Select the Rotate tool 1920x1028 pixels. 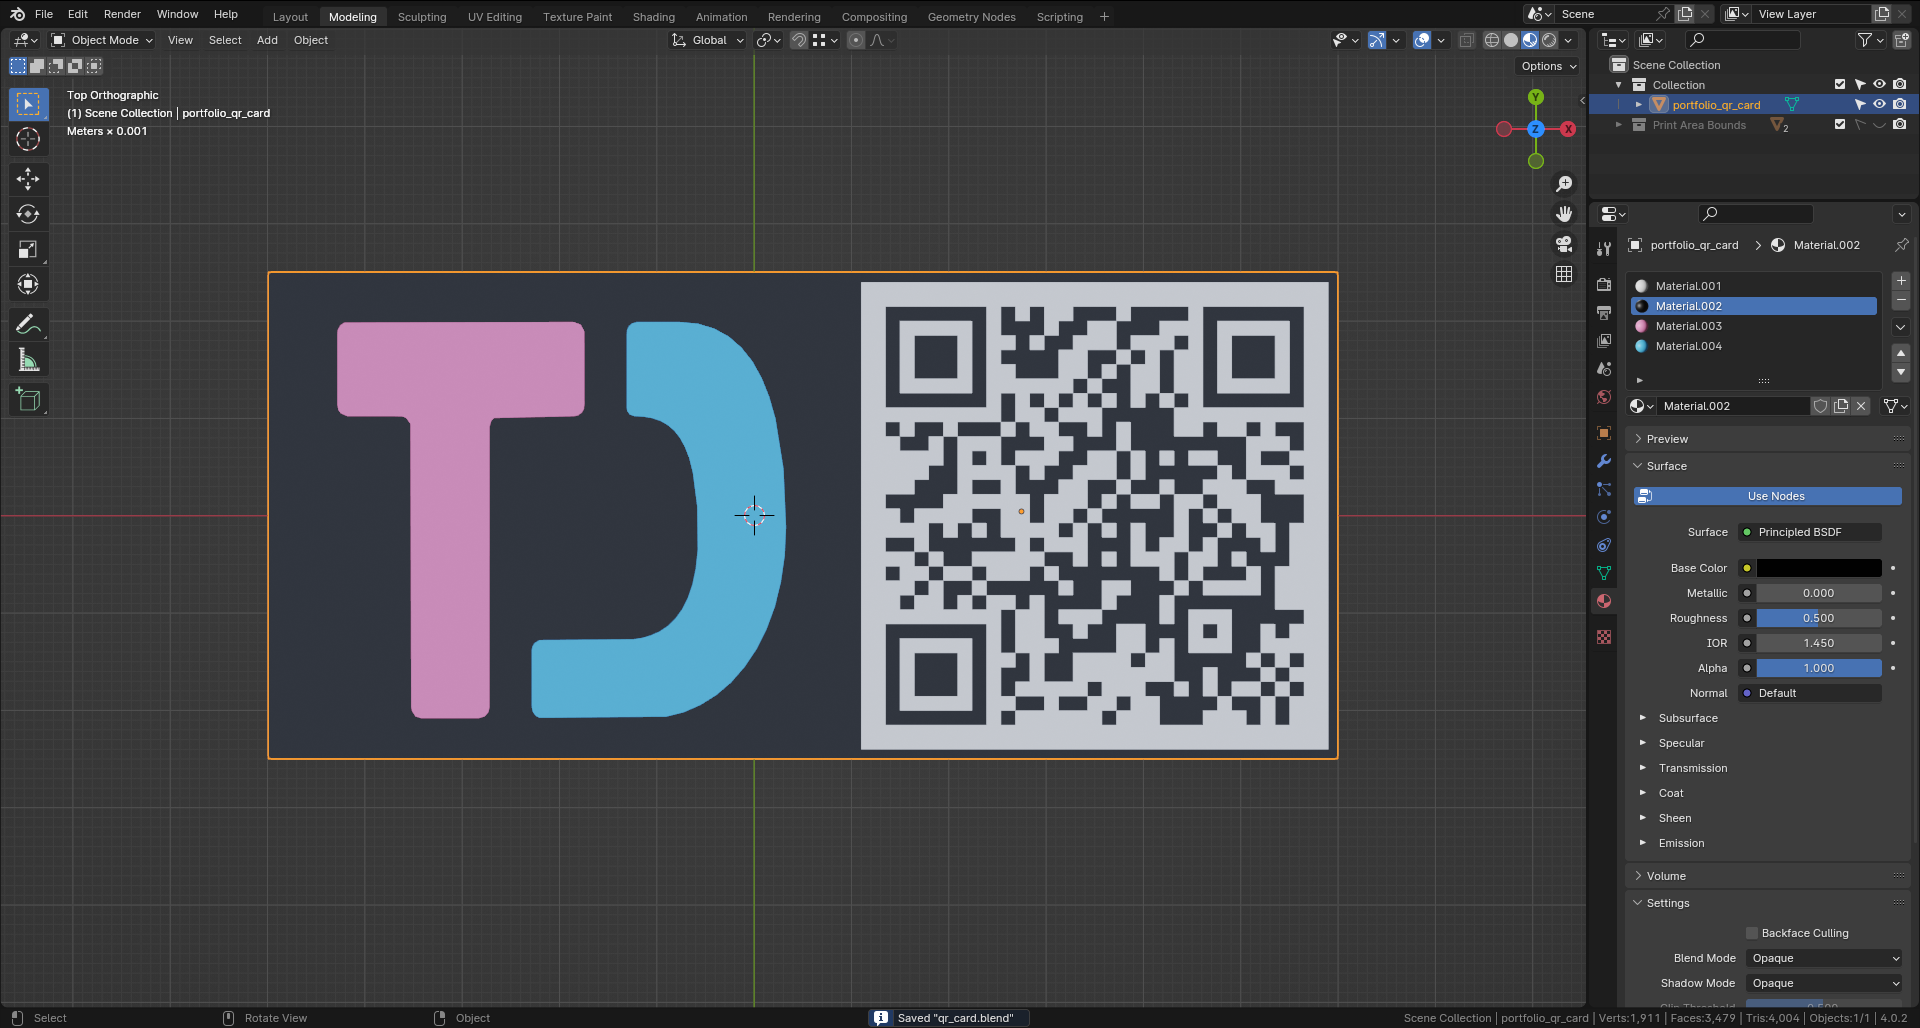click(28, 213)
